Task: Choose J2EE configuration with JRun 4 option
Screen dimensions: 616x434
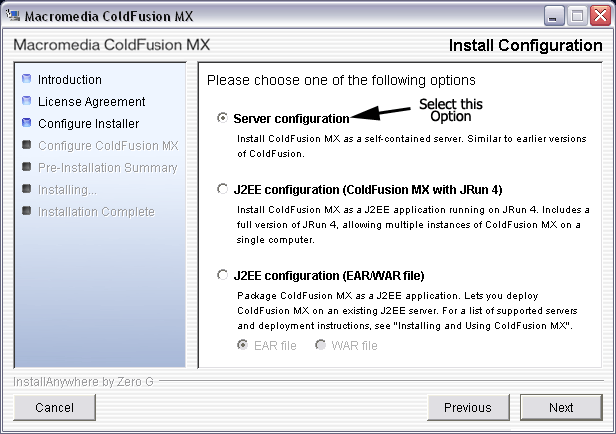Action: point(222,189)
